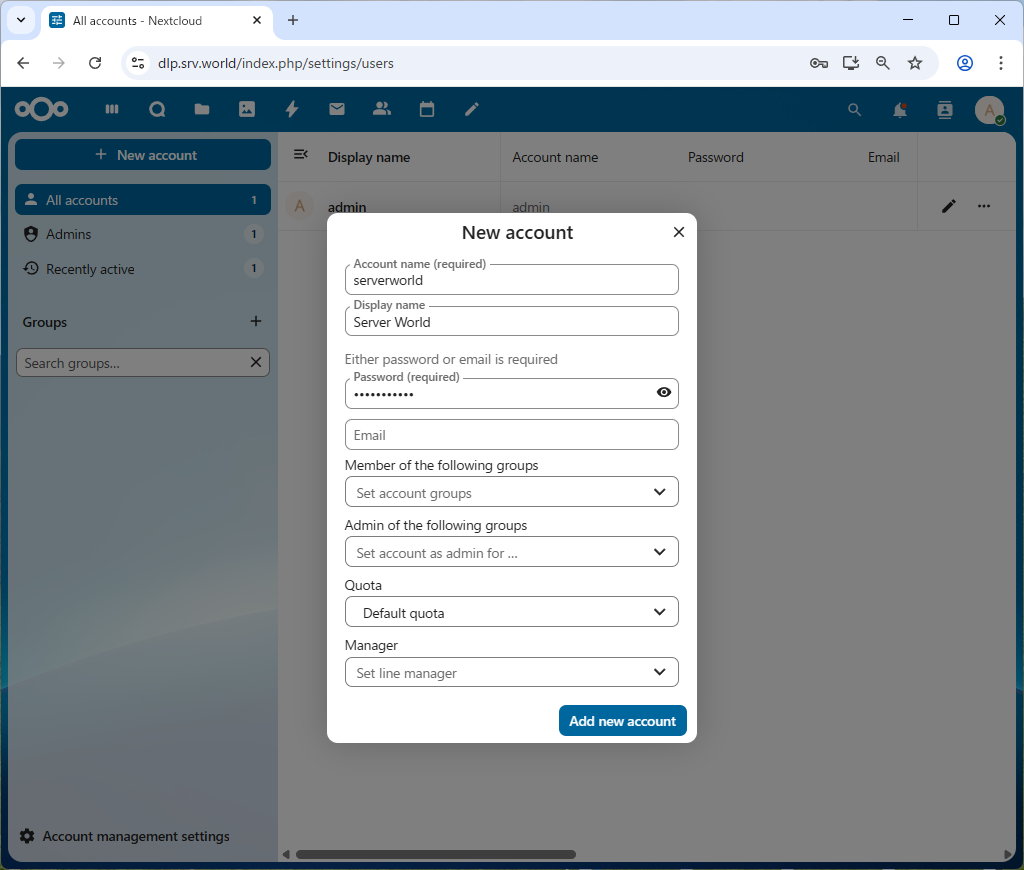Select Admins in the sidebar

(x=69, y=234)
